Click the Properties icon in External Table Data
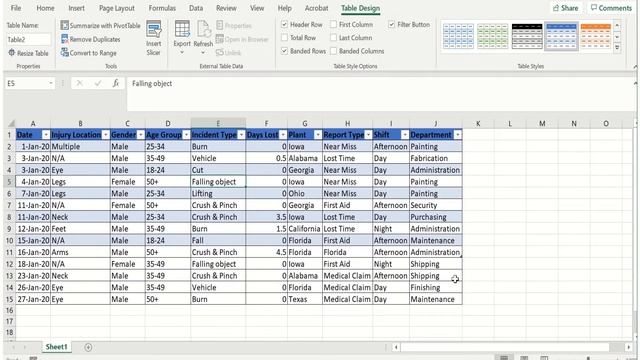640x360 pixels. pyautogui.click(x=220, y=25)
